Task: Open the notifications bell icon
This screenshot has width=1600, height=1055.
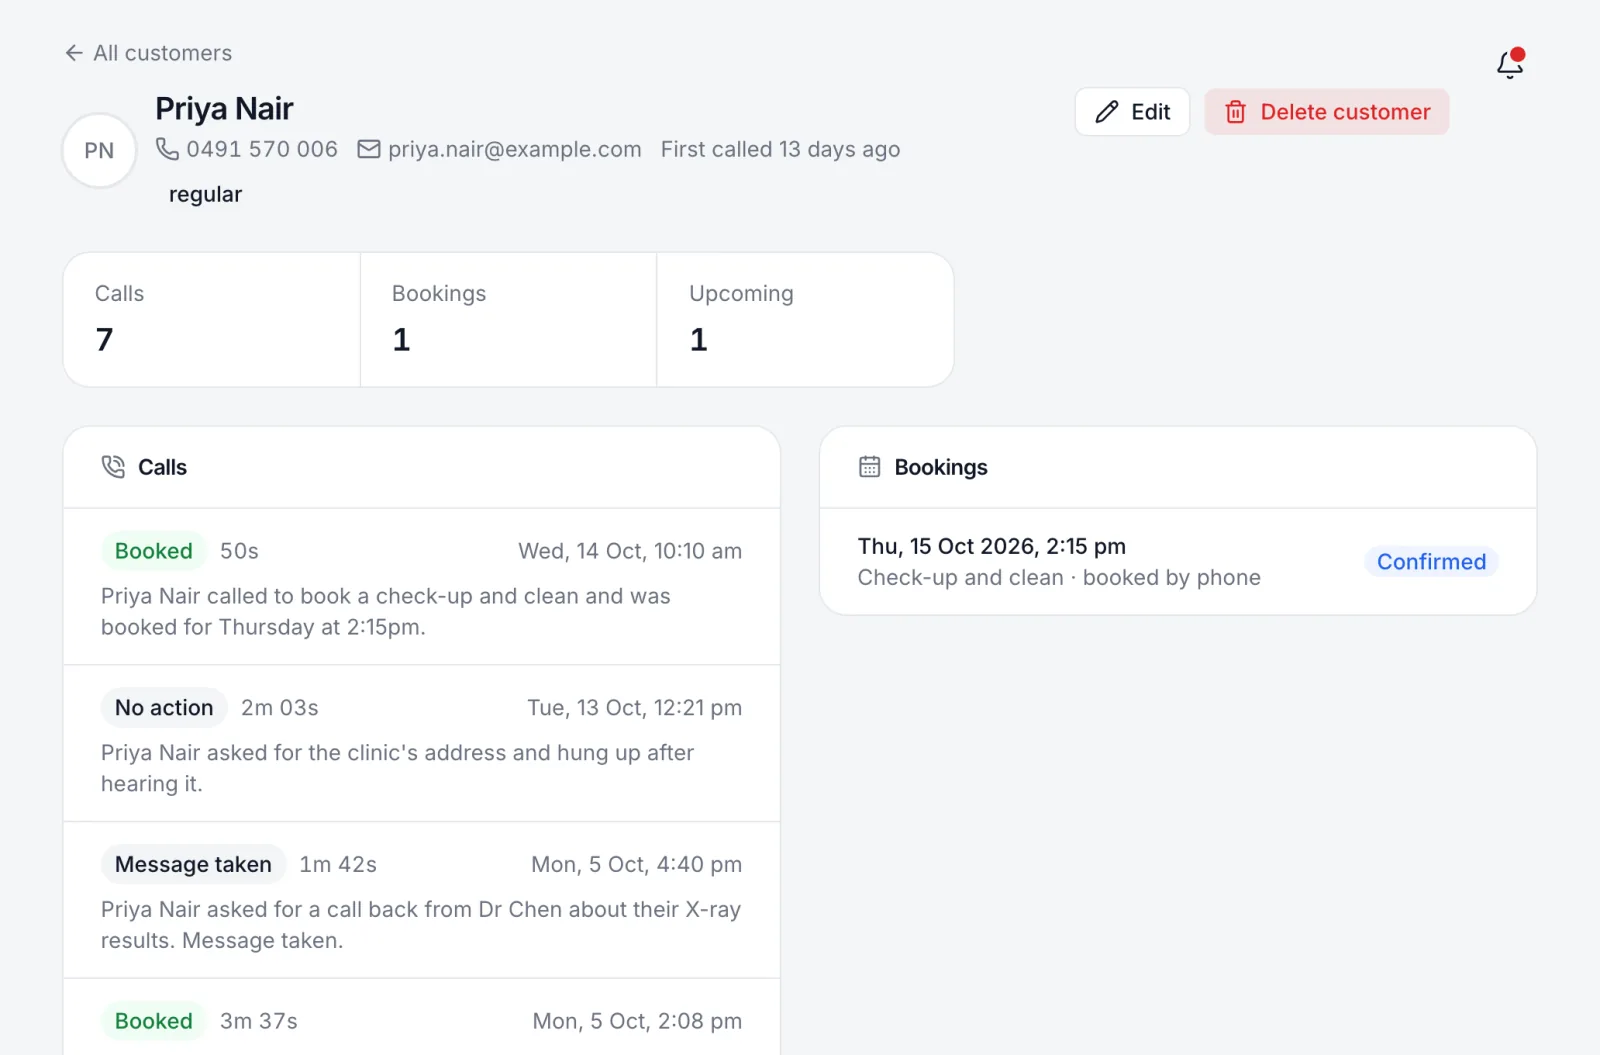Action: tap(1510, 64)
